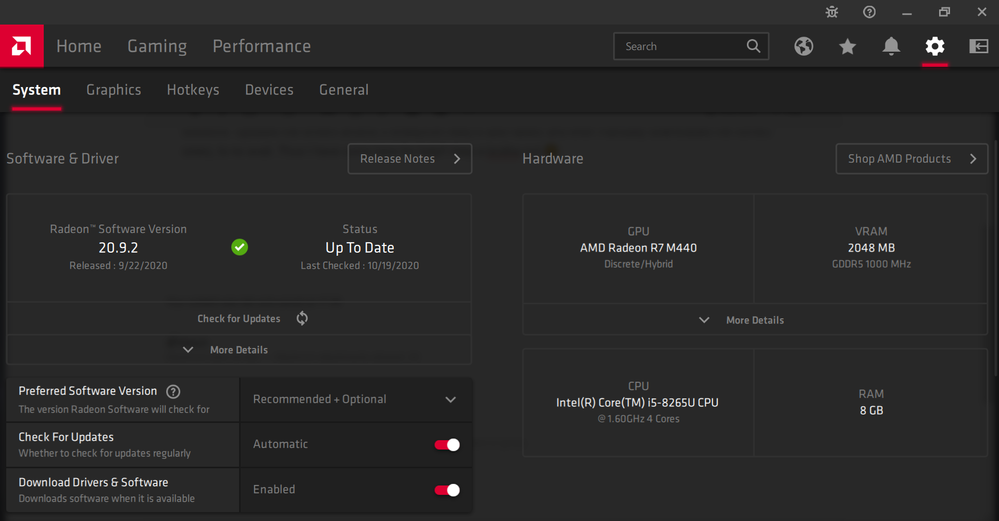Expand More Details under Software & Driver

(x=239, y=350)
